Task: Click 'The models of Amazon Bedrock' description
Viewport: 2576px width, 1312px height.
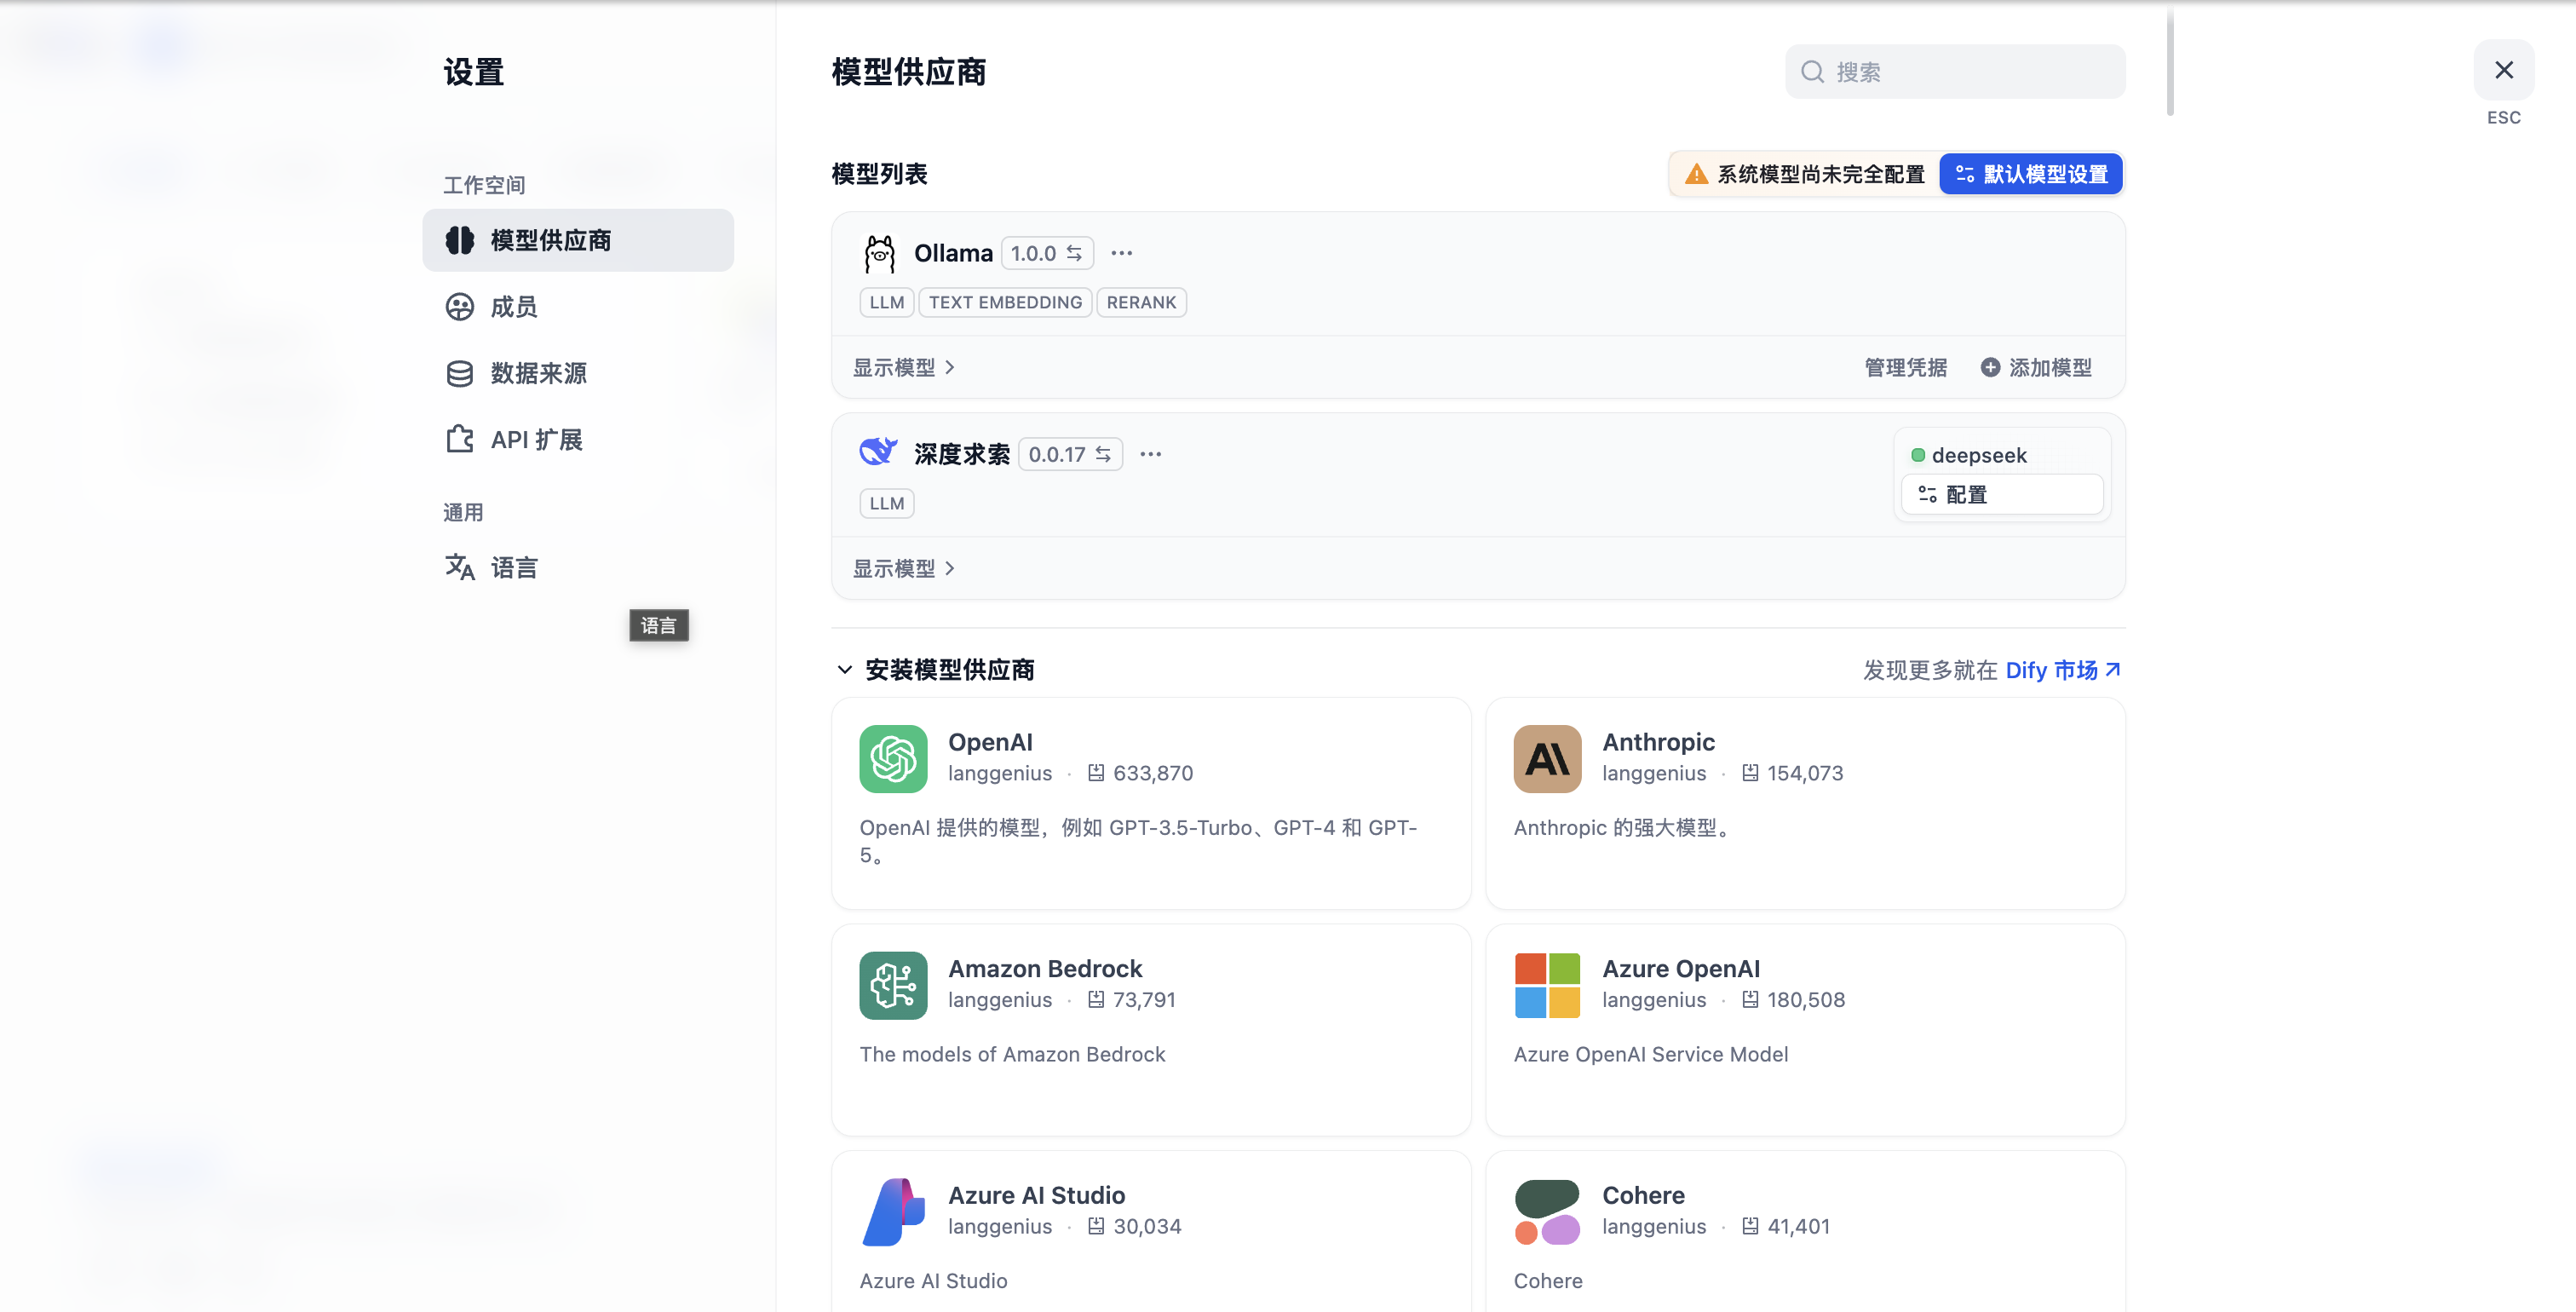Action: [x=1012, y=1054]
